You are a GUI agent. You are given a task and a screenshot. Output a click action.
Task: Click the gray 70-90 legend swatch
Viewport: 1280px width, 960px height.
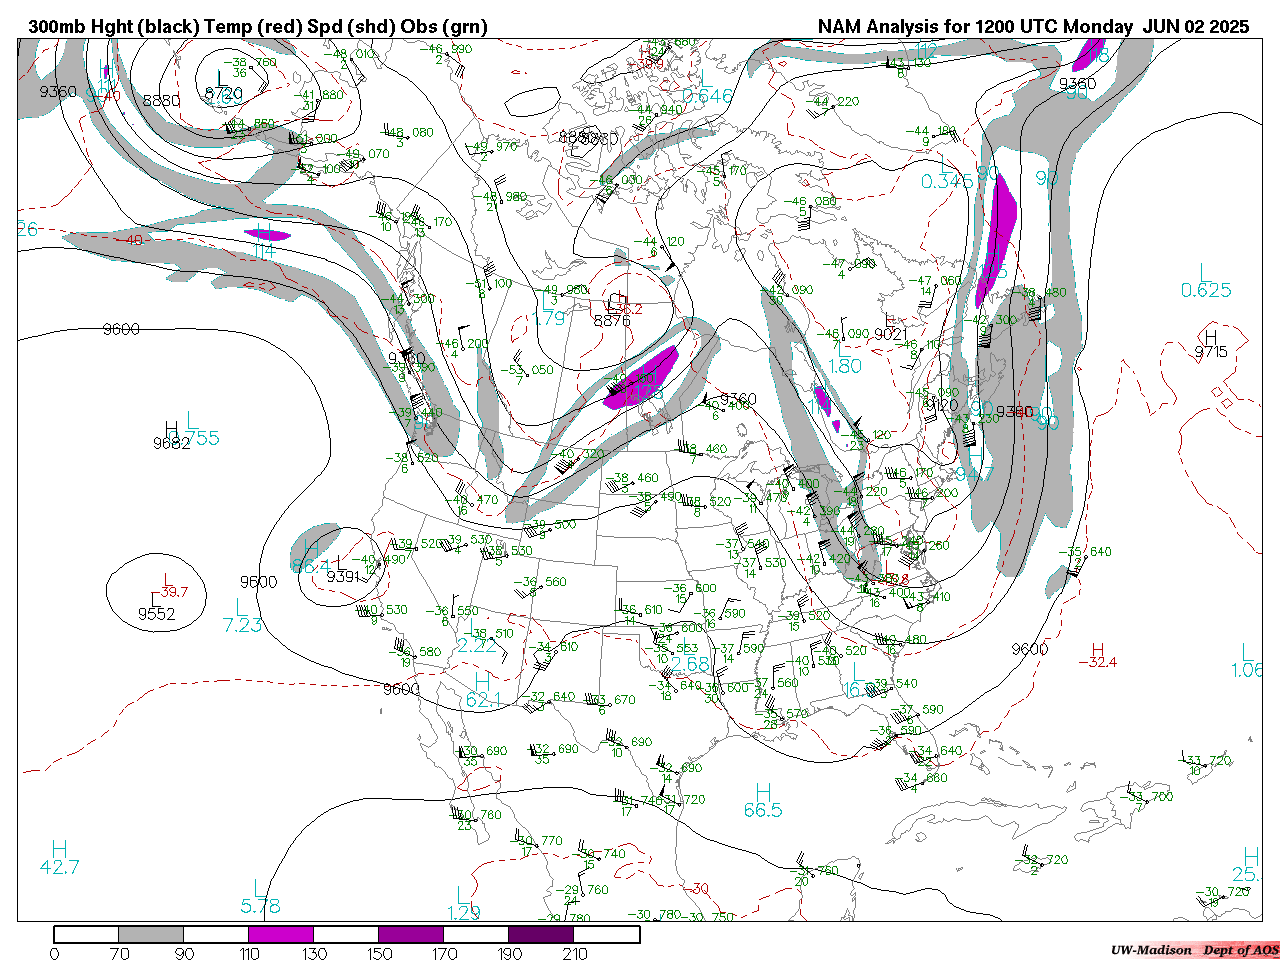coord(151,934)
